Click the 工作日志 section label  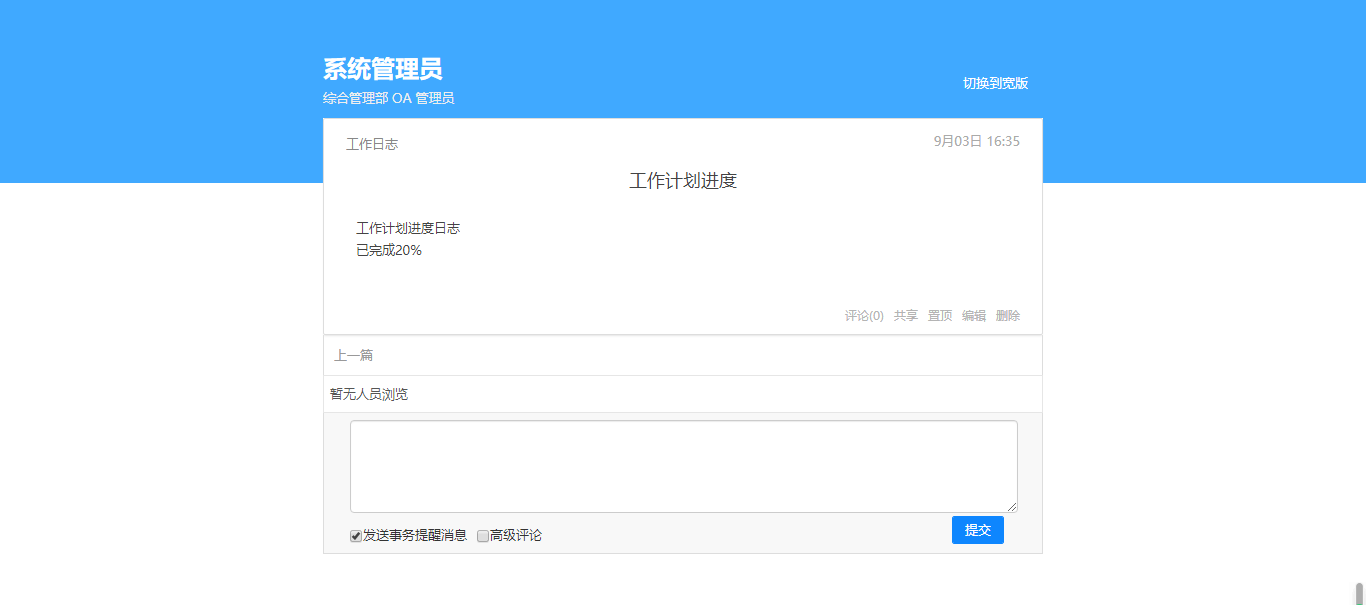(372, 145)
